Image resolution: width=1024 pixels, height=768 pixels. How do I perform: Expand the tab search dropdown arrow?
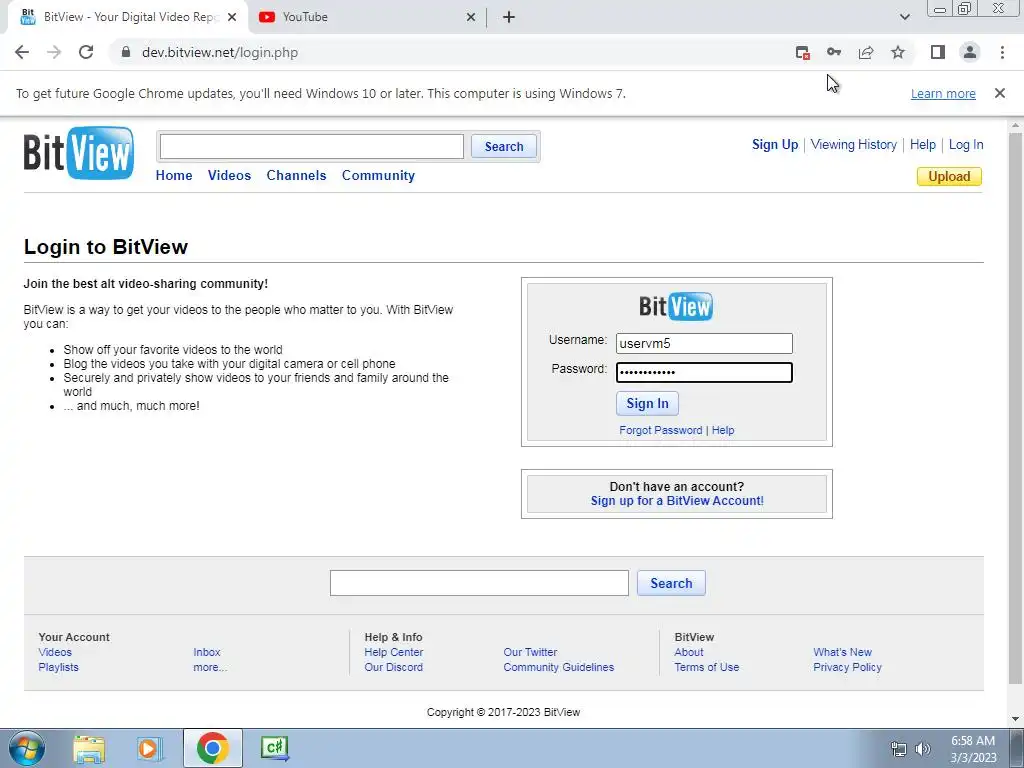[904, 17]
